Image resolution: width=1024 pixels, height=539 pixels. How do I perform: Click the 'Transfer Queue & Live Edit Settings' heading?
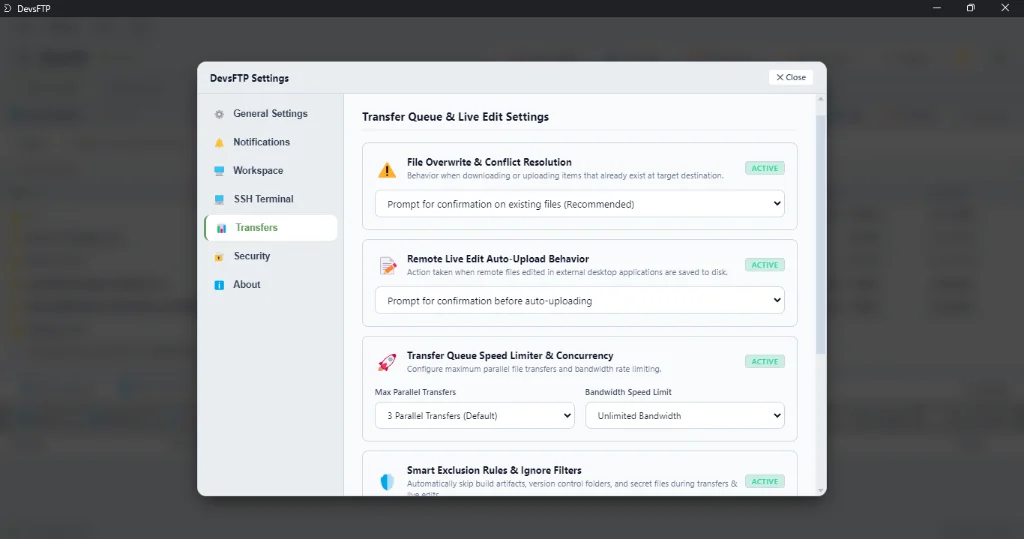[x=455, y=117]
